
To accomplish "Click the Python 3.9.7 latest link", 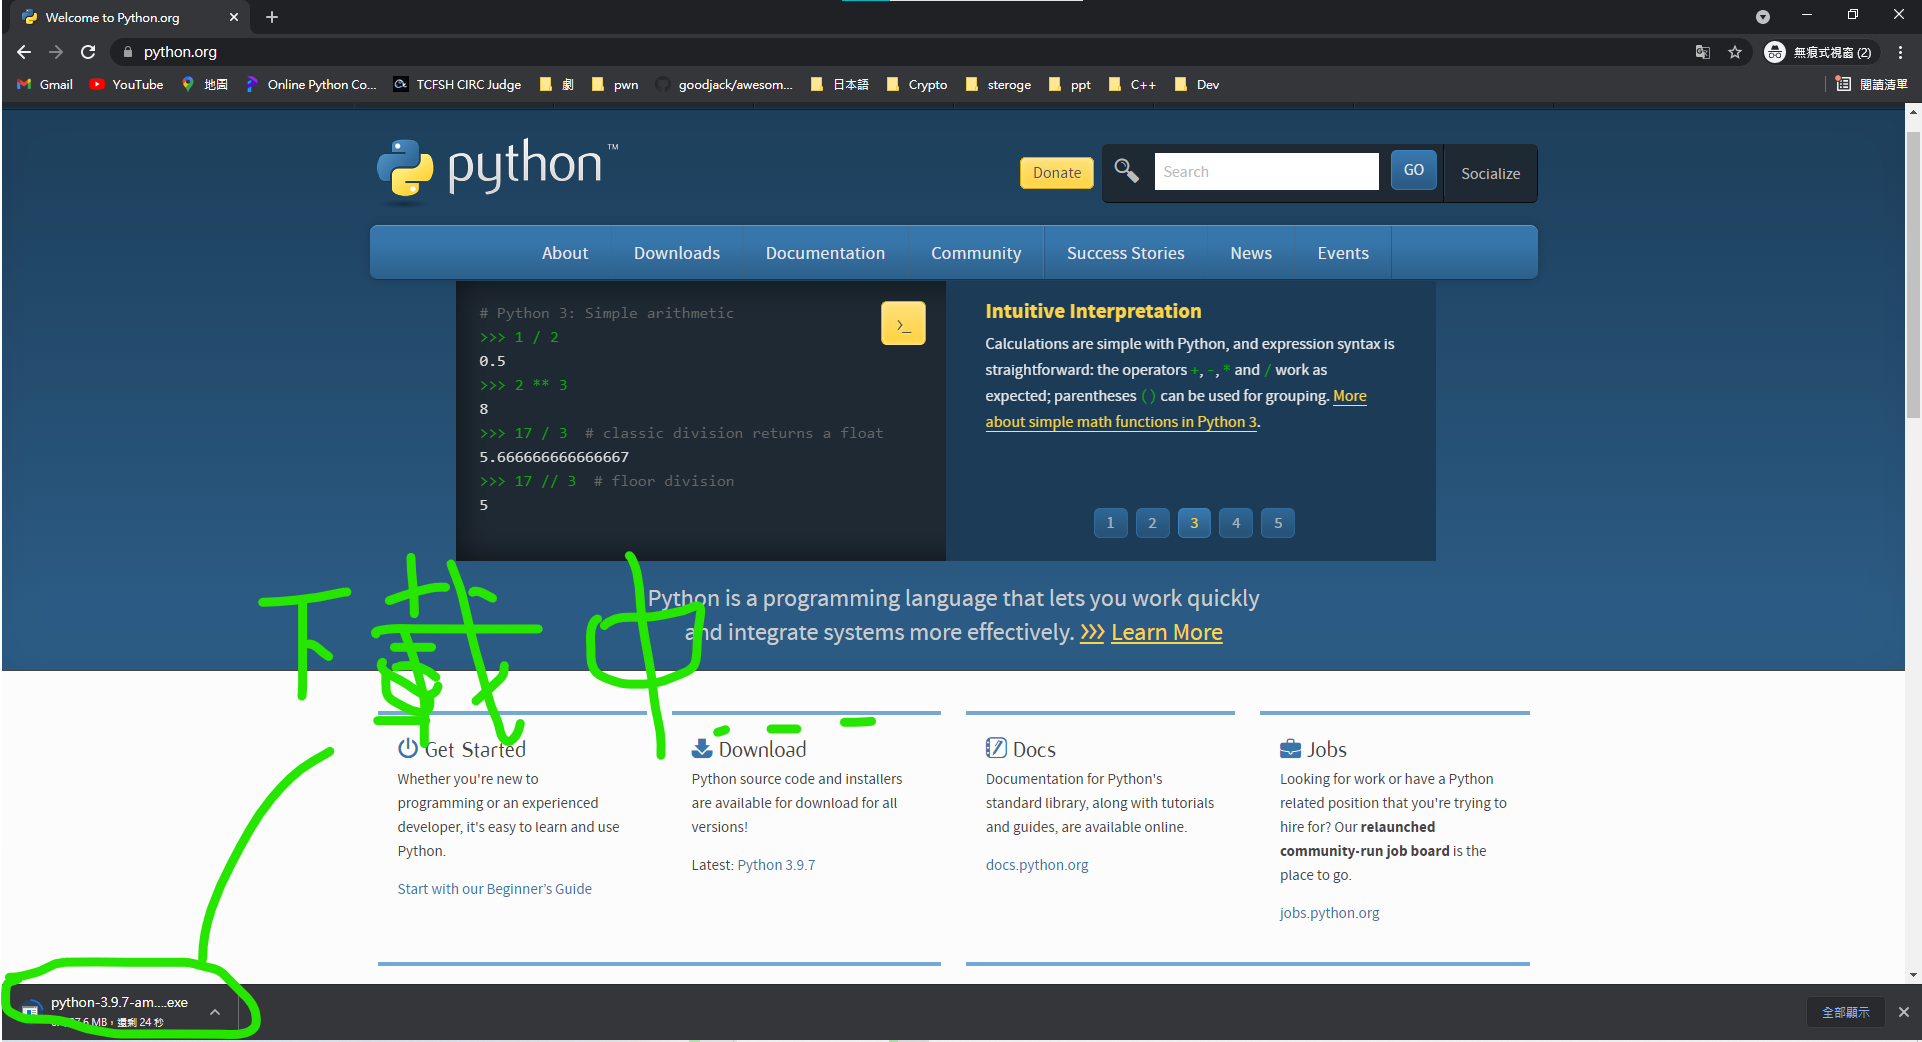I will [776, 865].
